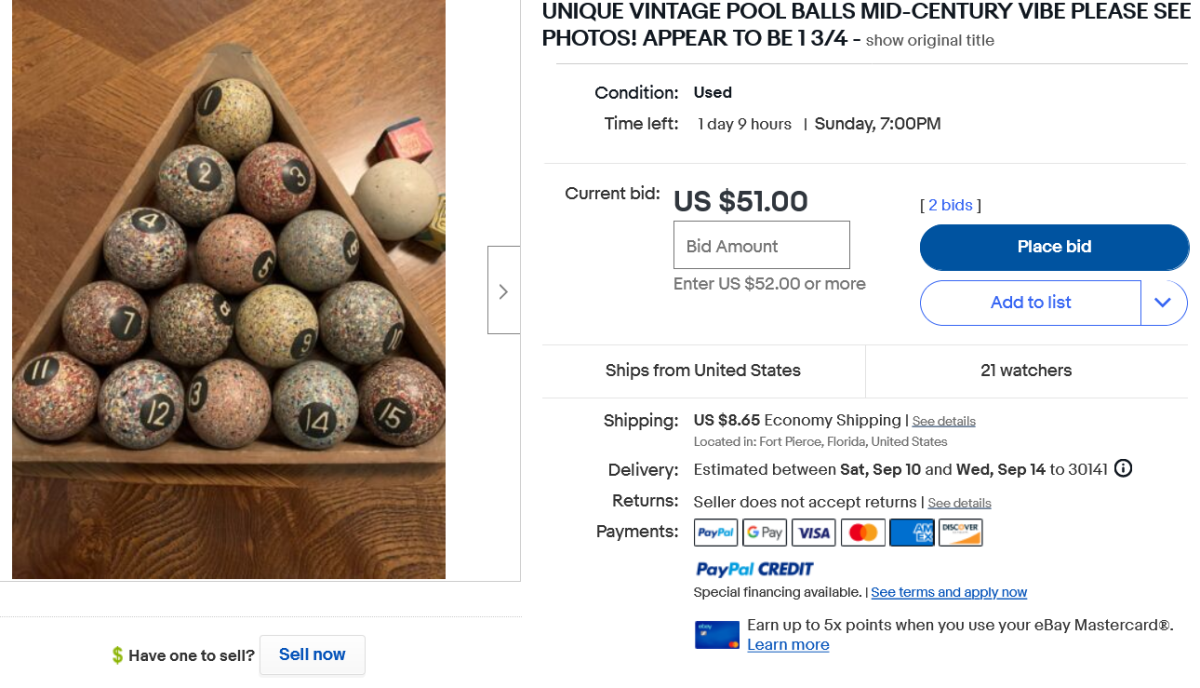Show next photo with gallery arrow
This screenshot has height=688, width=1200.
coord(503,291)
